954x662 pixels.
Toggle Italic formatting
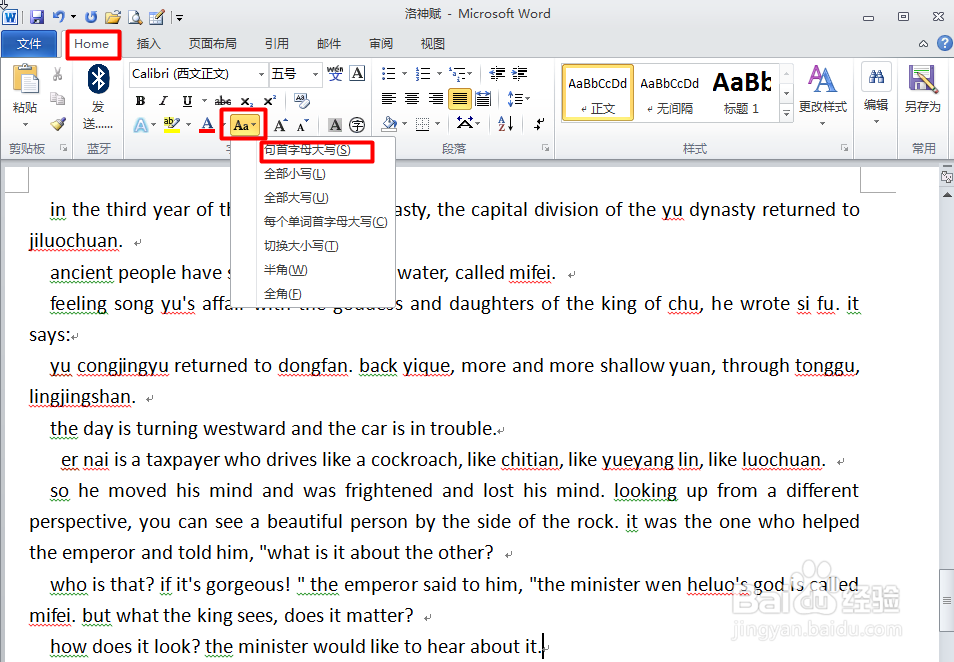(x=163, y=101)
